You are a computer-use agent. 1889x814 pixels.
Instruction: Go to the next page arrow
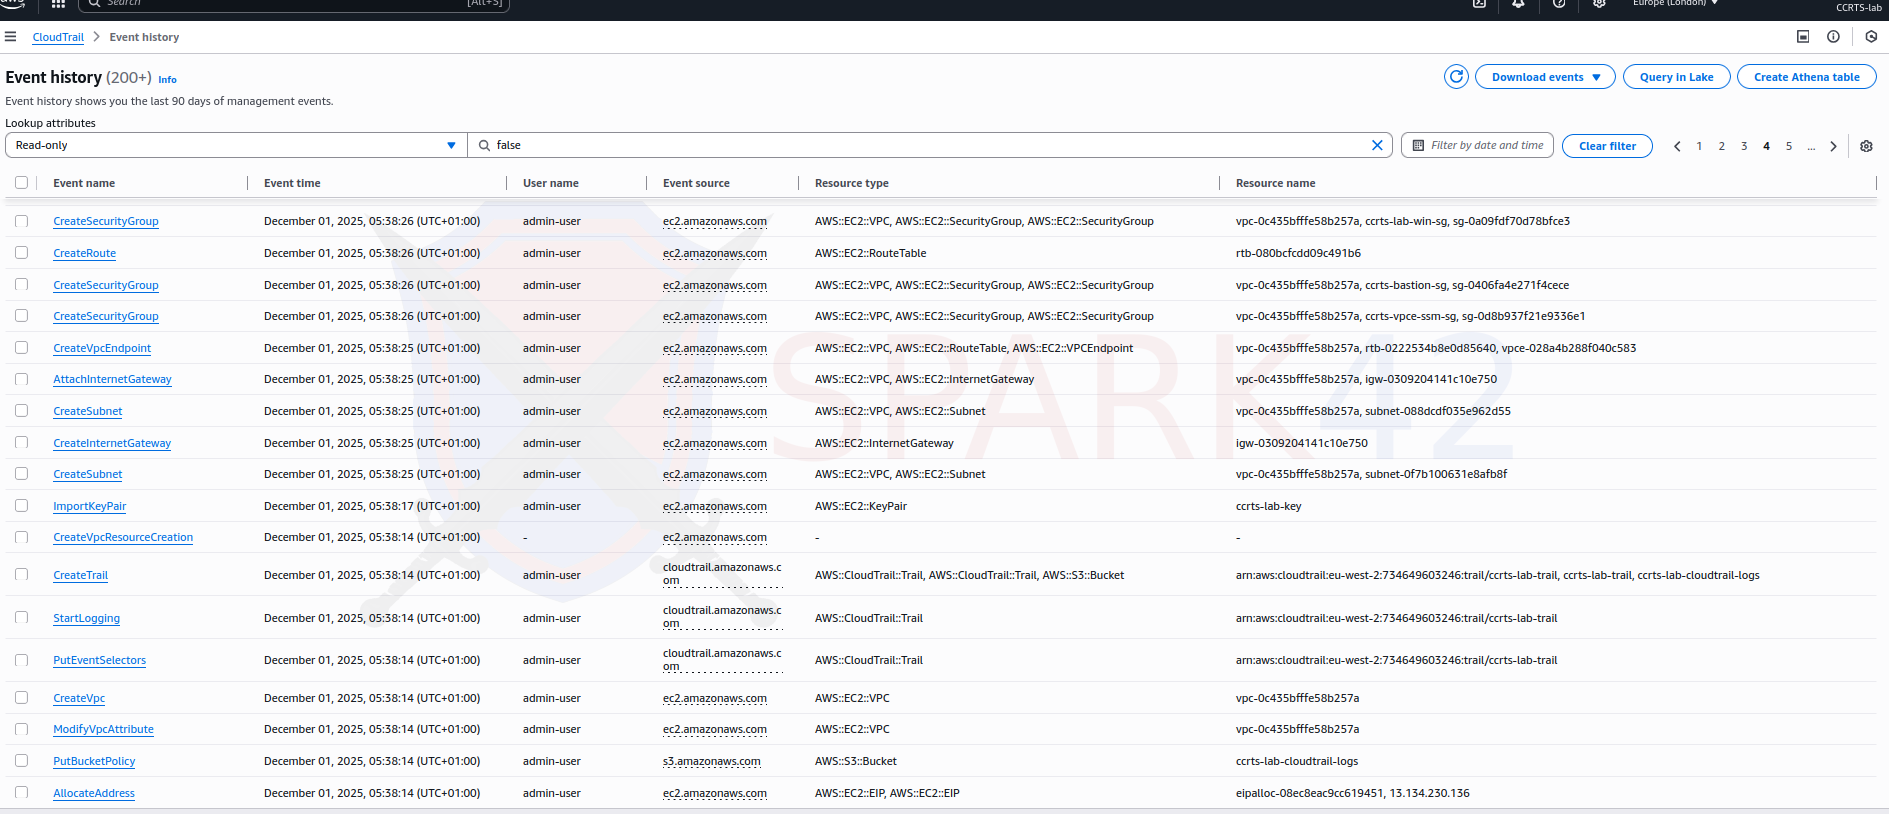pyautogui.click(x=1833, y=146)
